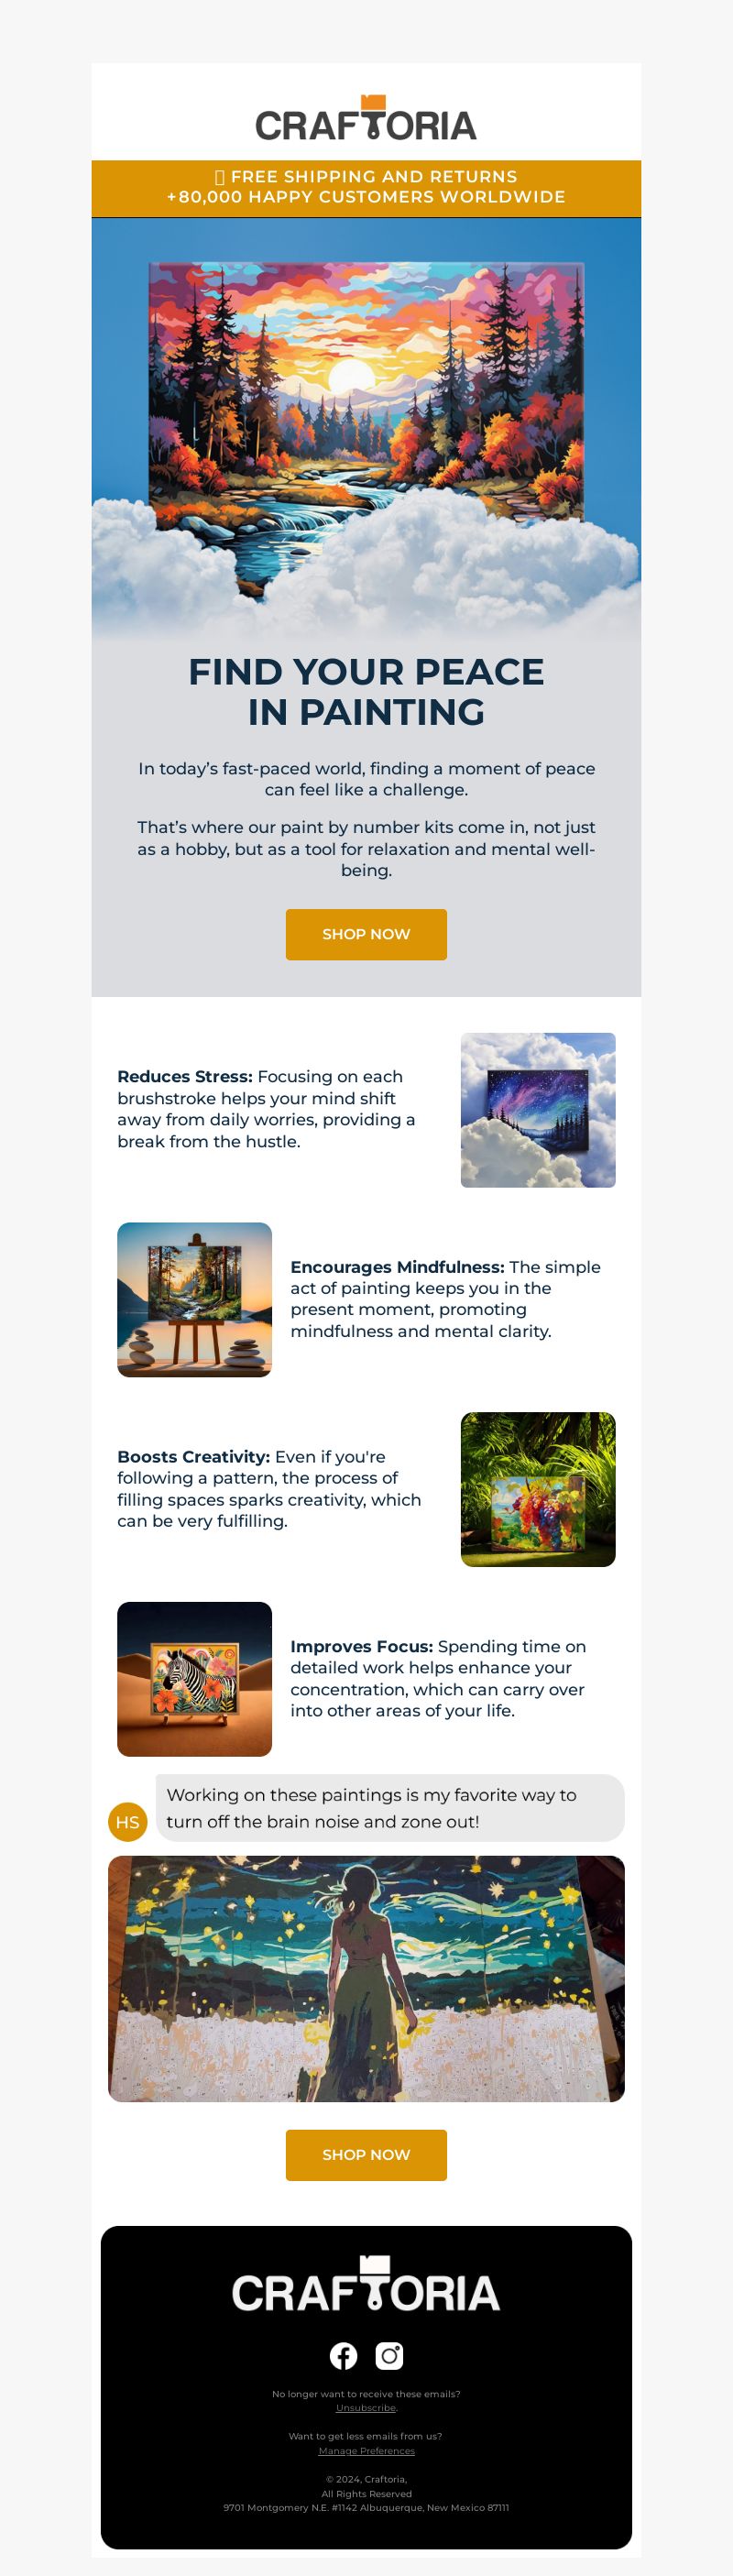The width and height of the screenshot is (733, 2576).
Task: Click the 'Reduces Stress' paragraph text
Action: (267, 1109)
